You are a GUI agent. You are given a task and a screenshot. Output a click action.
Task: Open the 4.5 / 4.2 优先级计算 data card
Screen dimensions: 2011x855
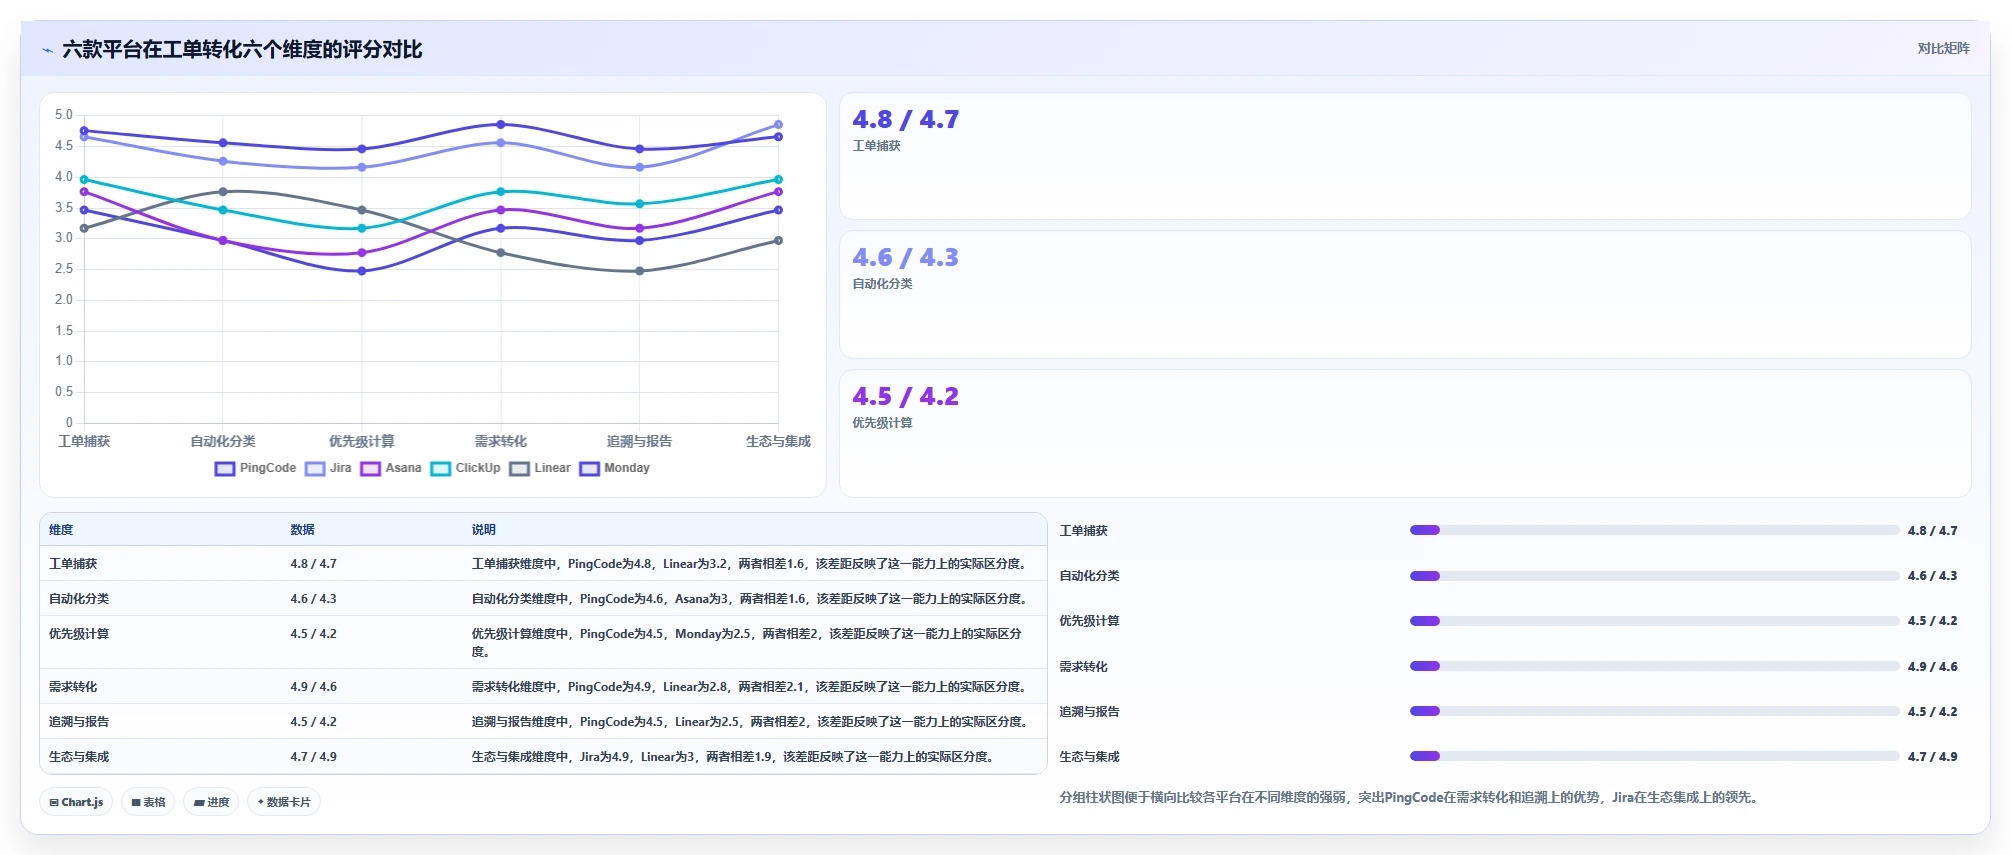point(1405,434)
